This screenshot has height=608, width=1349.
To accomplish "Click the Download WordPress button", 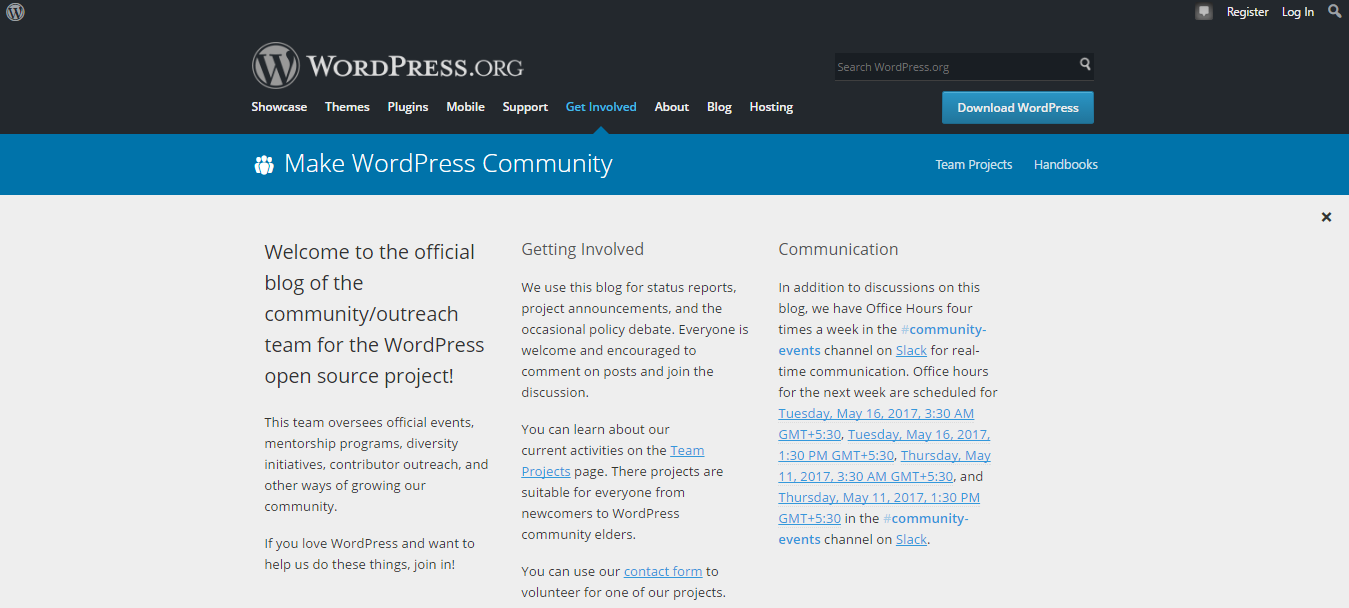I will (1018, 108).
